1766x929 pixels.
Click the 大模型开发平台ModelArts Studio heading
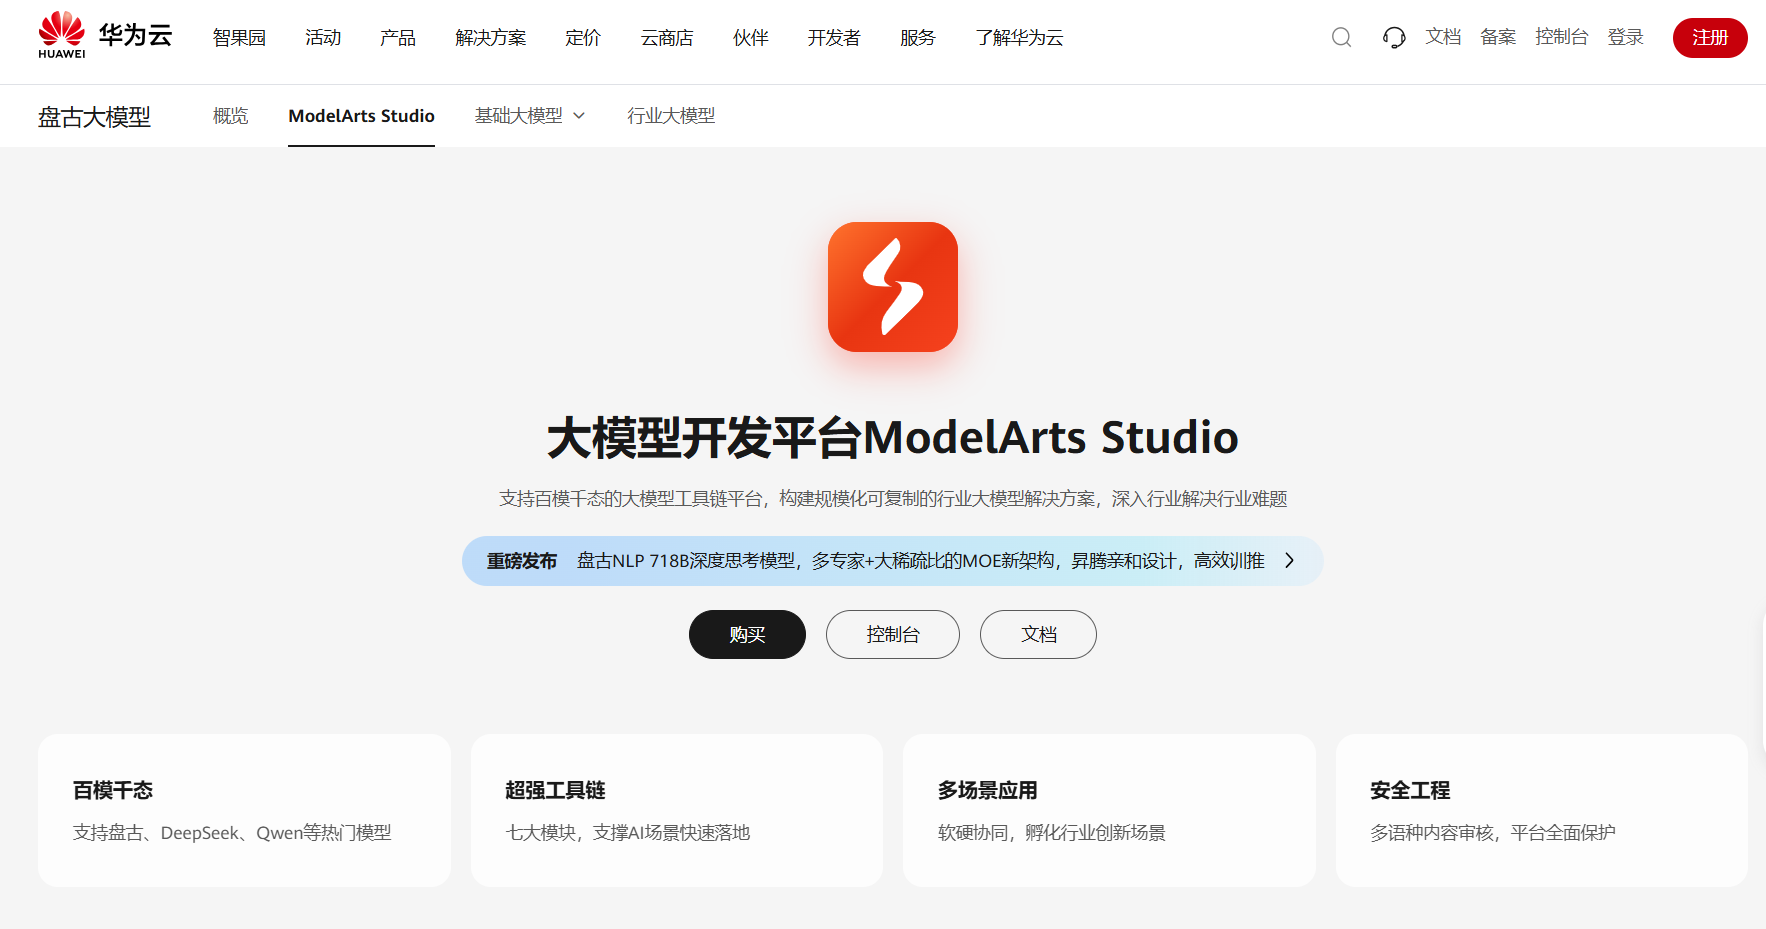[x=893, y=438]
